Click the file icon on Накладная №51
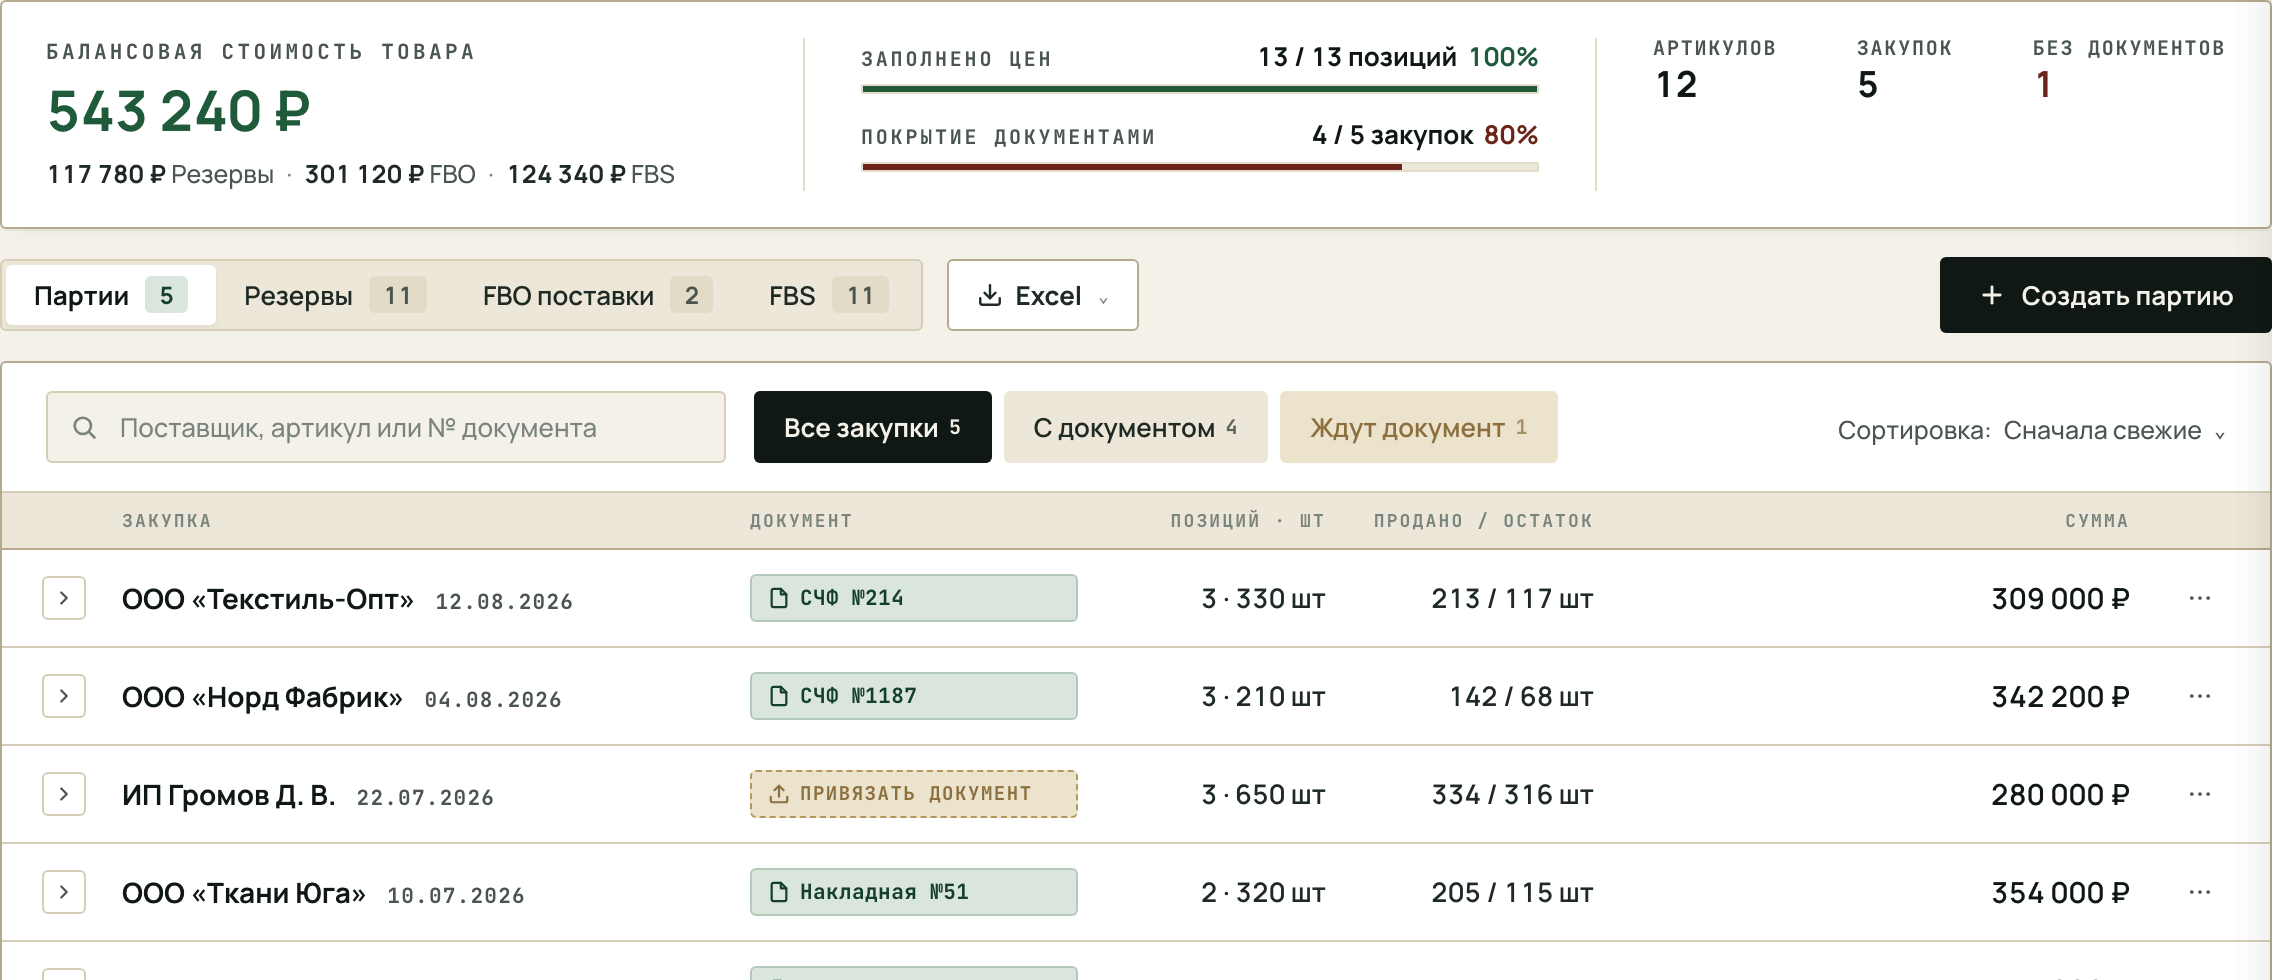Viewport: 2272px width, 980px height. (x=778, y=892)
